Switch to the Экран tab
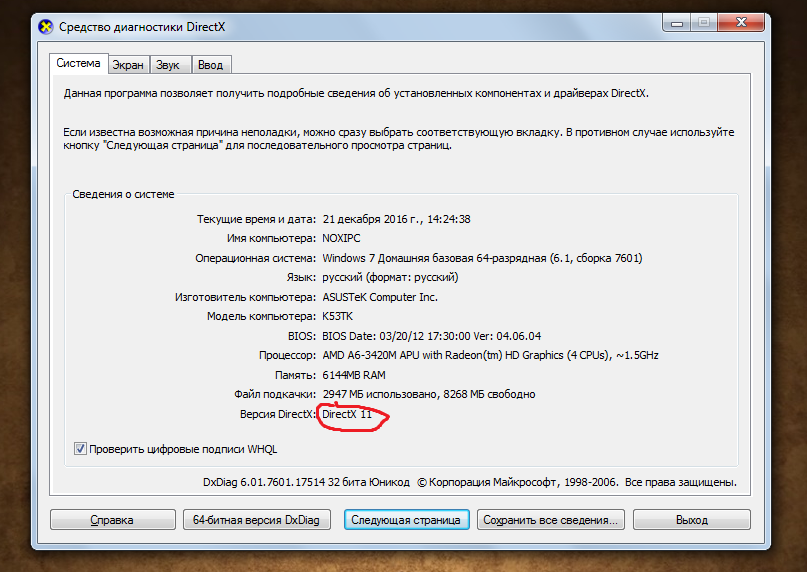Image resolution: width=807 pixels, height=572 pixels. coord(128,65)
